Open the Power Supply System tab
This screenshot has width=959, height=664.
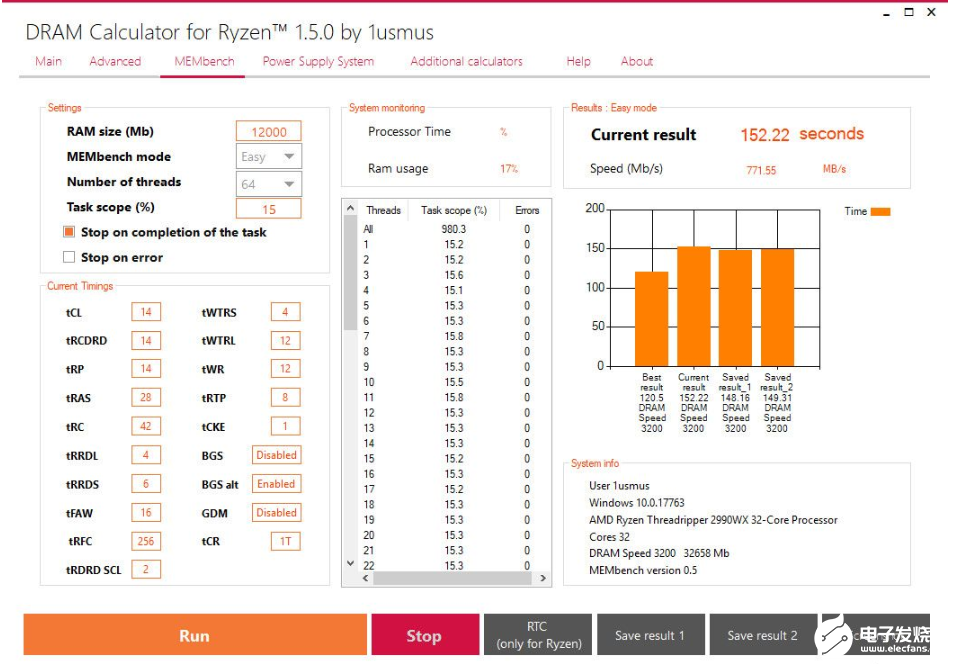[x=318, y=61]
